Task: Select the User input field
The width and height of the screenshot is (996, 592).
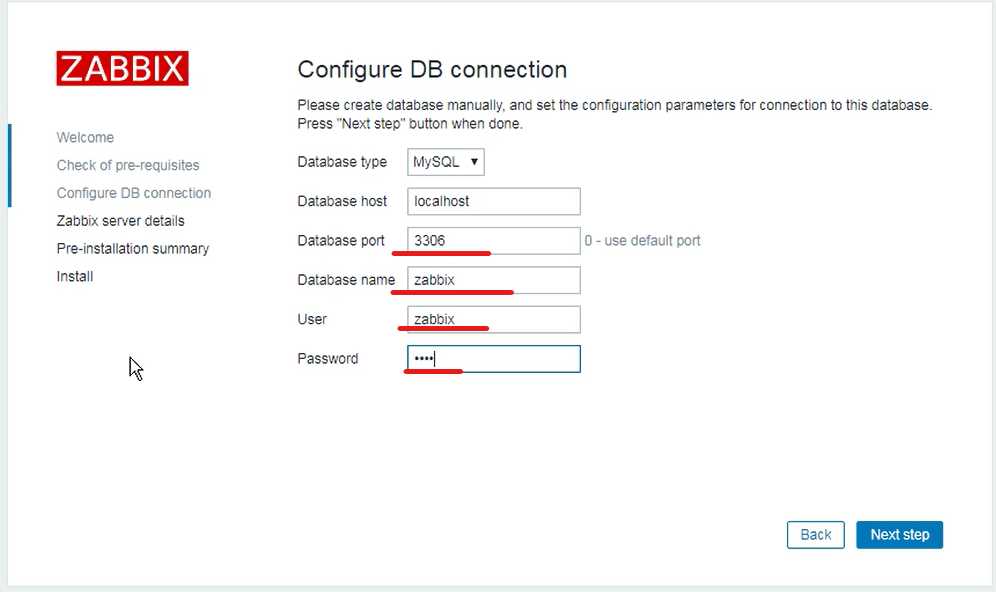Action: pyautogui.click(x=493, y=319)
